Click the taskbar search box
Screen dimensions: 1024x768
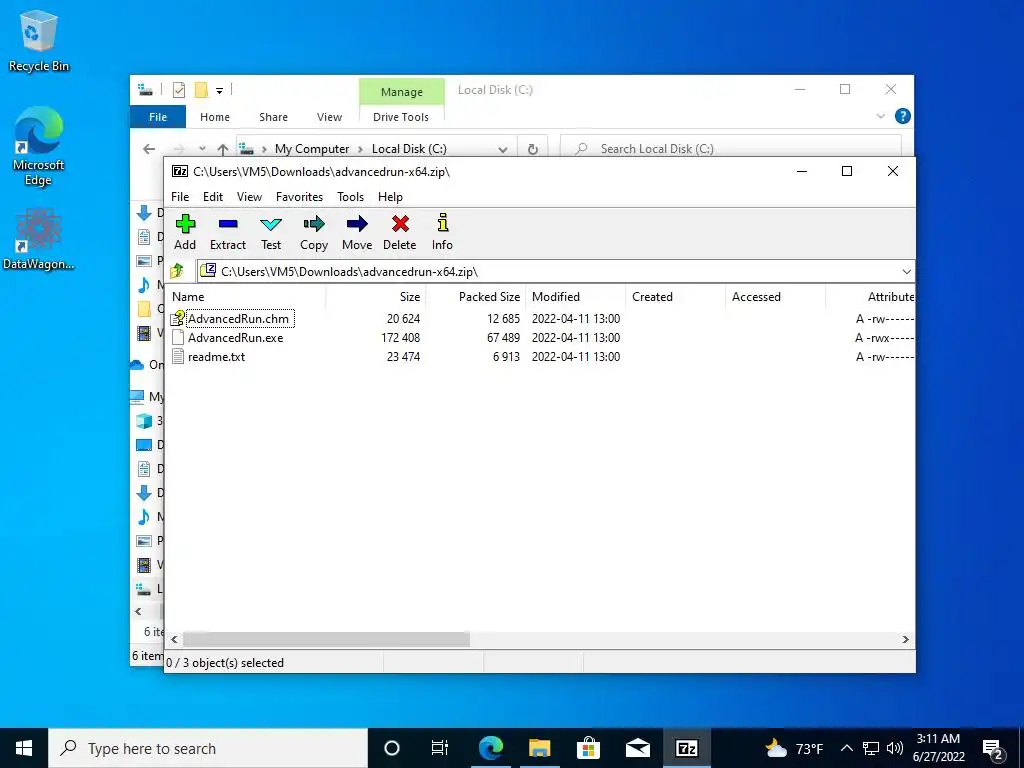(x=208, y=748)
